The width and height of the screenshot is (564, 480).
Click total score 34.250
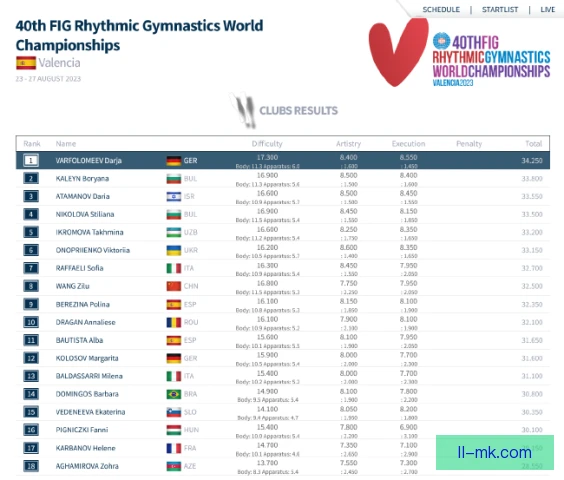tap(532, 161)
